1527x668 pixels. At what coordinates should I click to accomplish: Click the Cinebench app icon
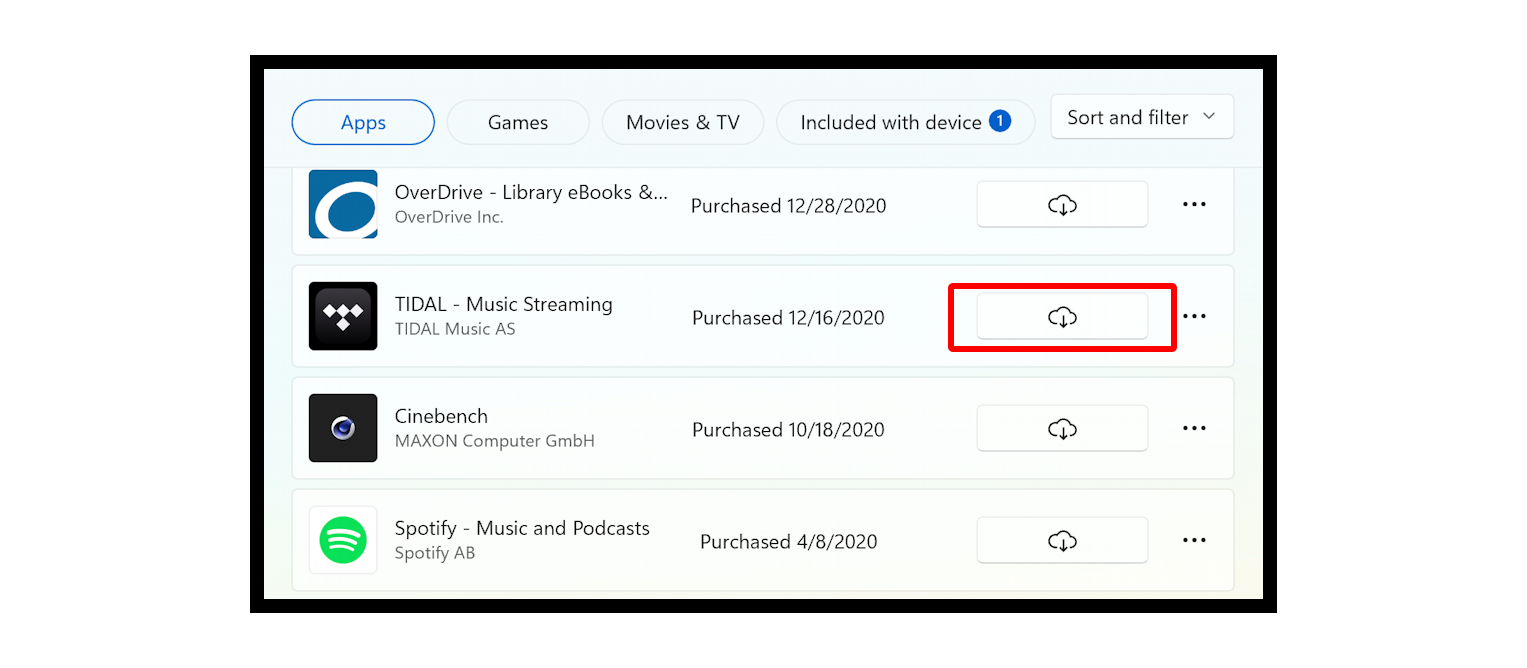343,428
